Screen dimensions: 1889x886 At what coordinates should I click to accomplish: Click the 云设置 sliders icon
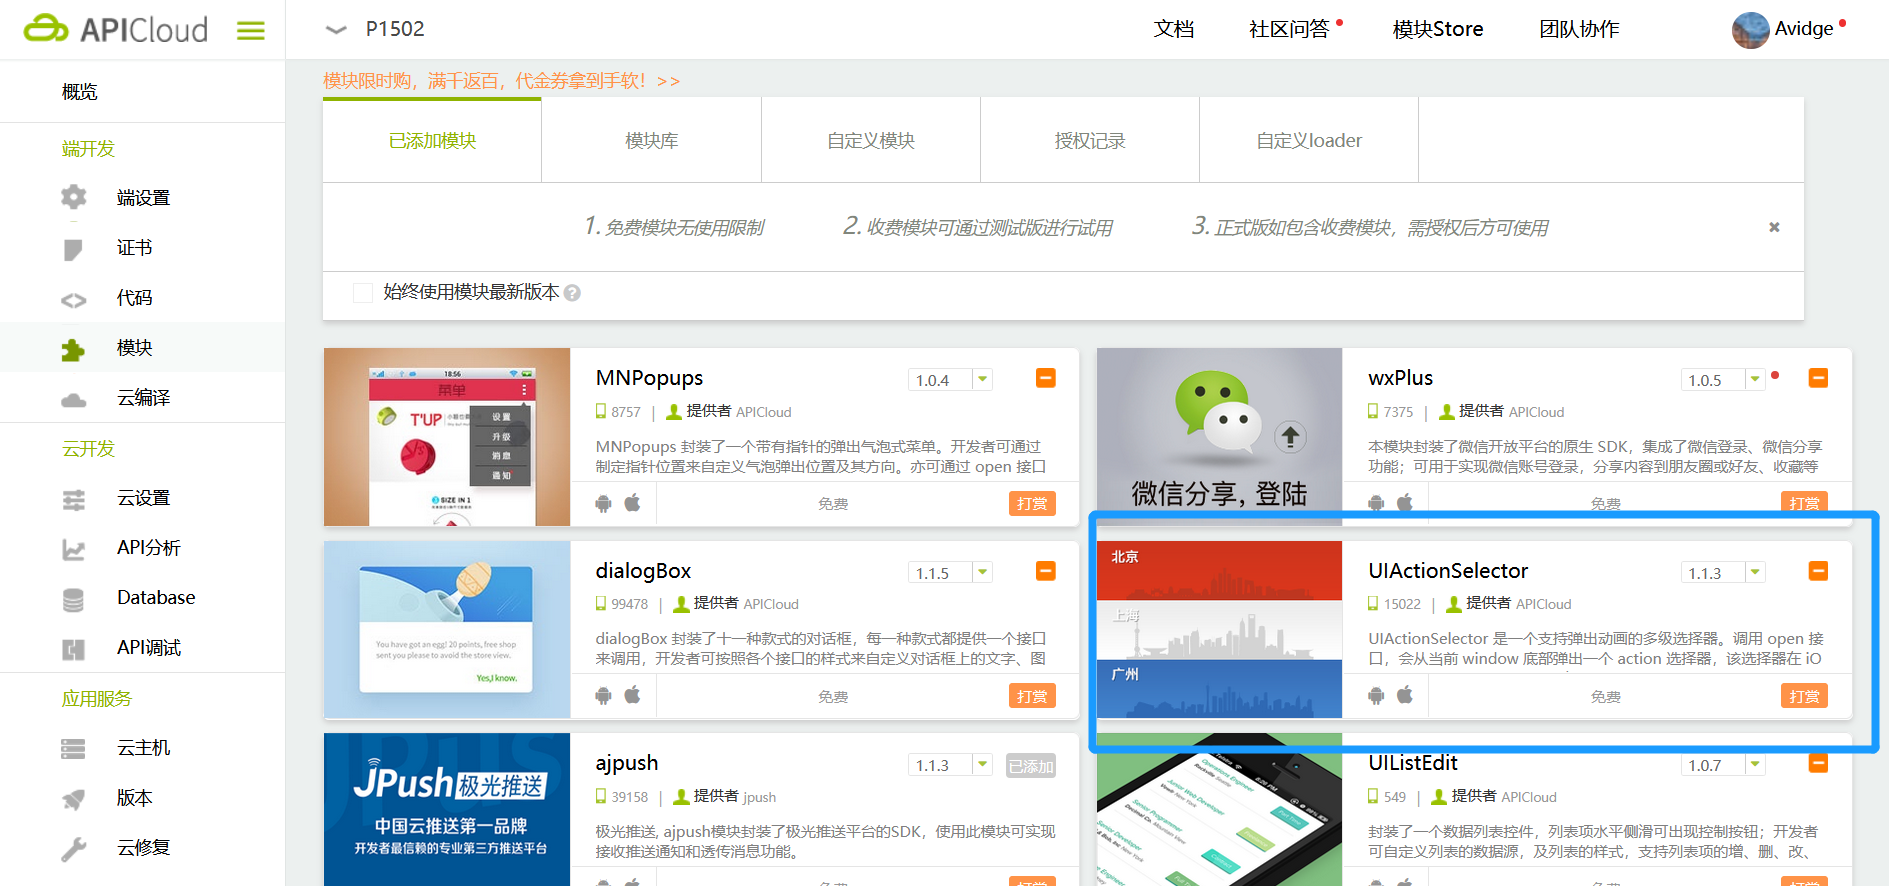[73, 499]
